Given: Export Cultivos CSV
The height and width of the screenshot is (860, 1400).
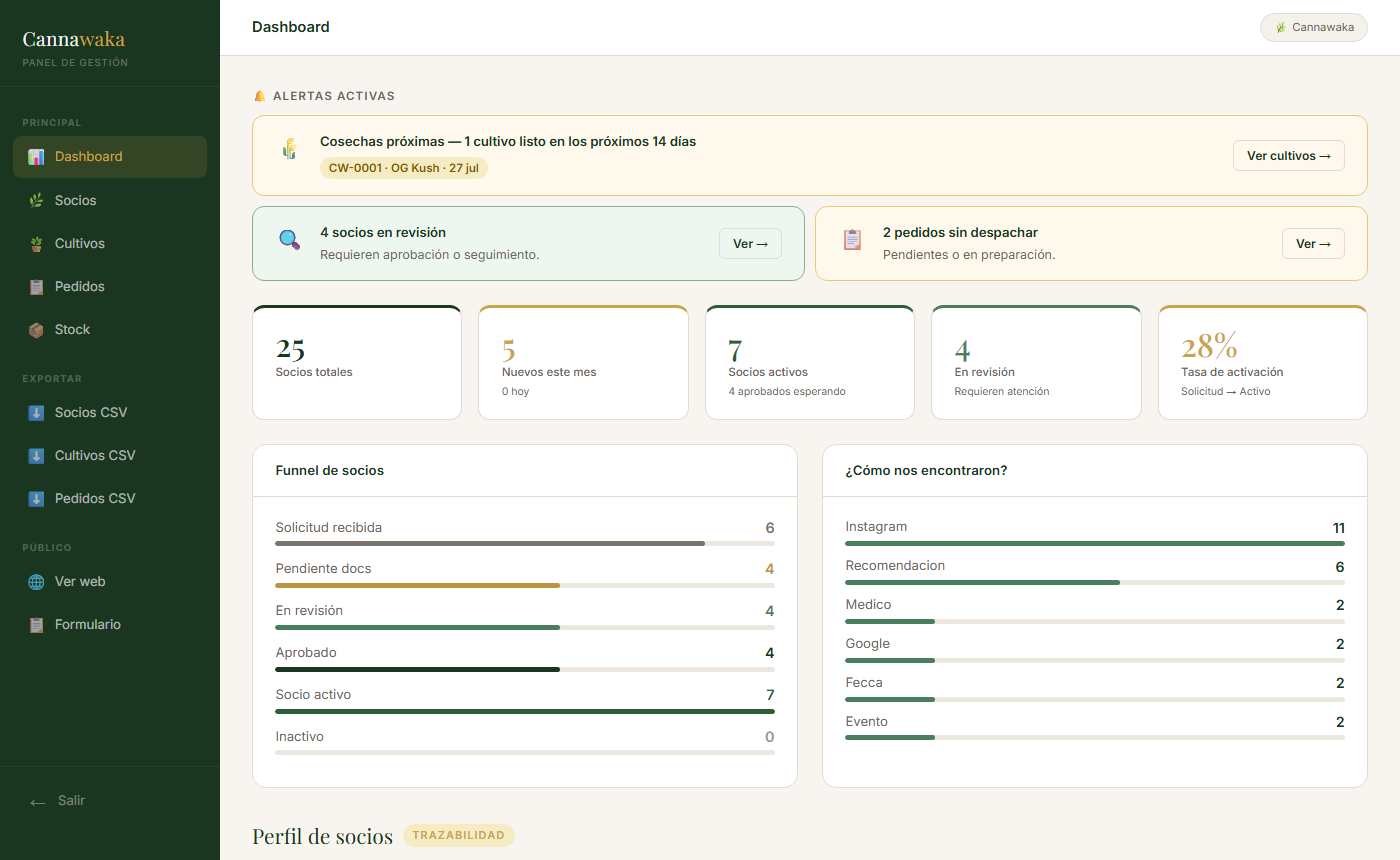Looking at the screenshot, I should click(110, 456).
